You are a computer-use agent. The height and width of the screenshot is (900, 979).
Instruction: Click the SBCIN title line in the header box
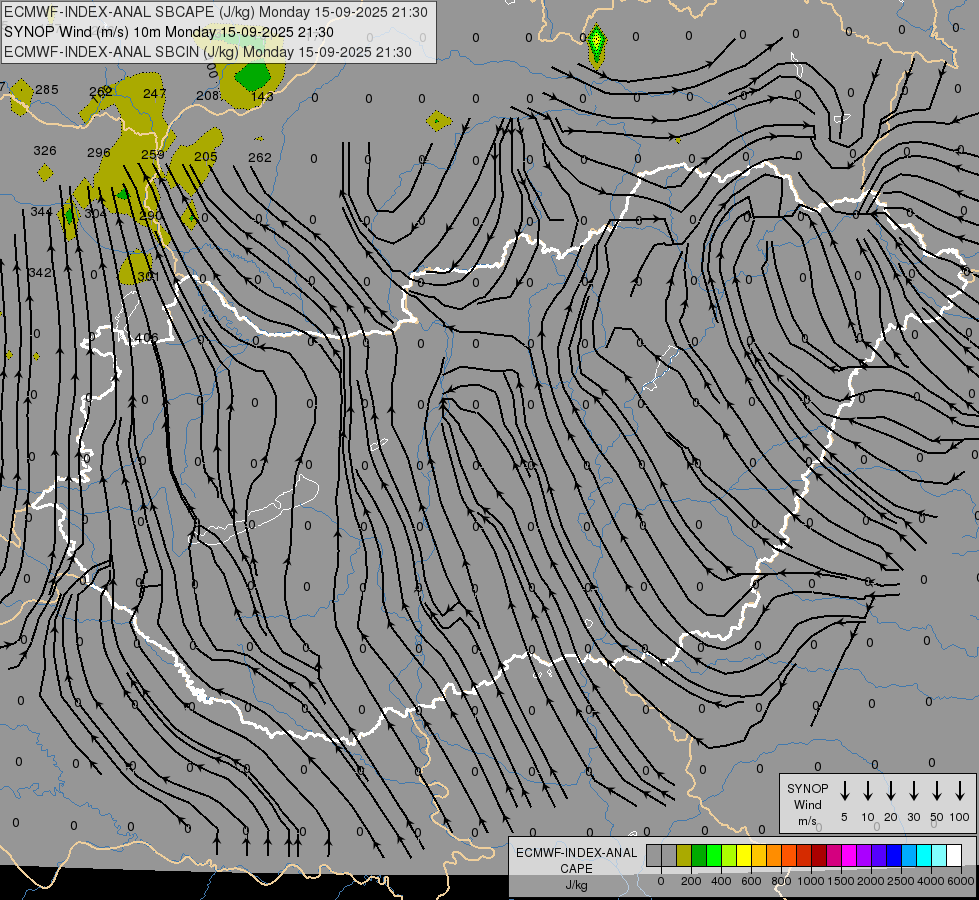point(208,52)
